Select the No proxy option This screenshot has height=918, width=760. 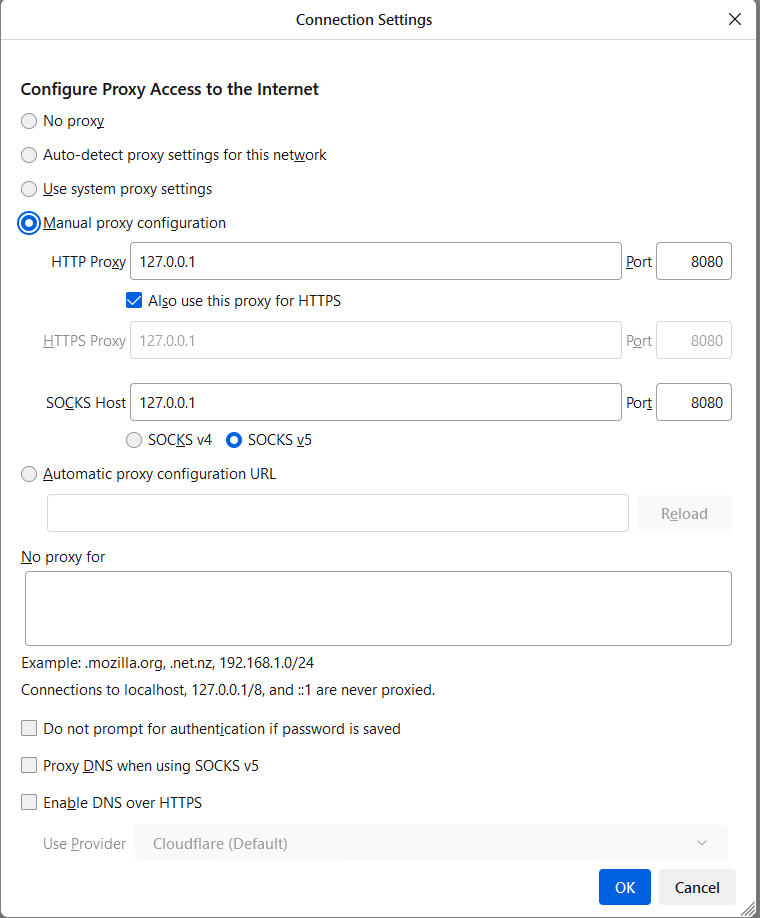(x=29, y=120)
